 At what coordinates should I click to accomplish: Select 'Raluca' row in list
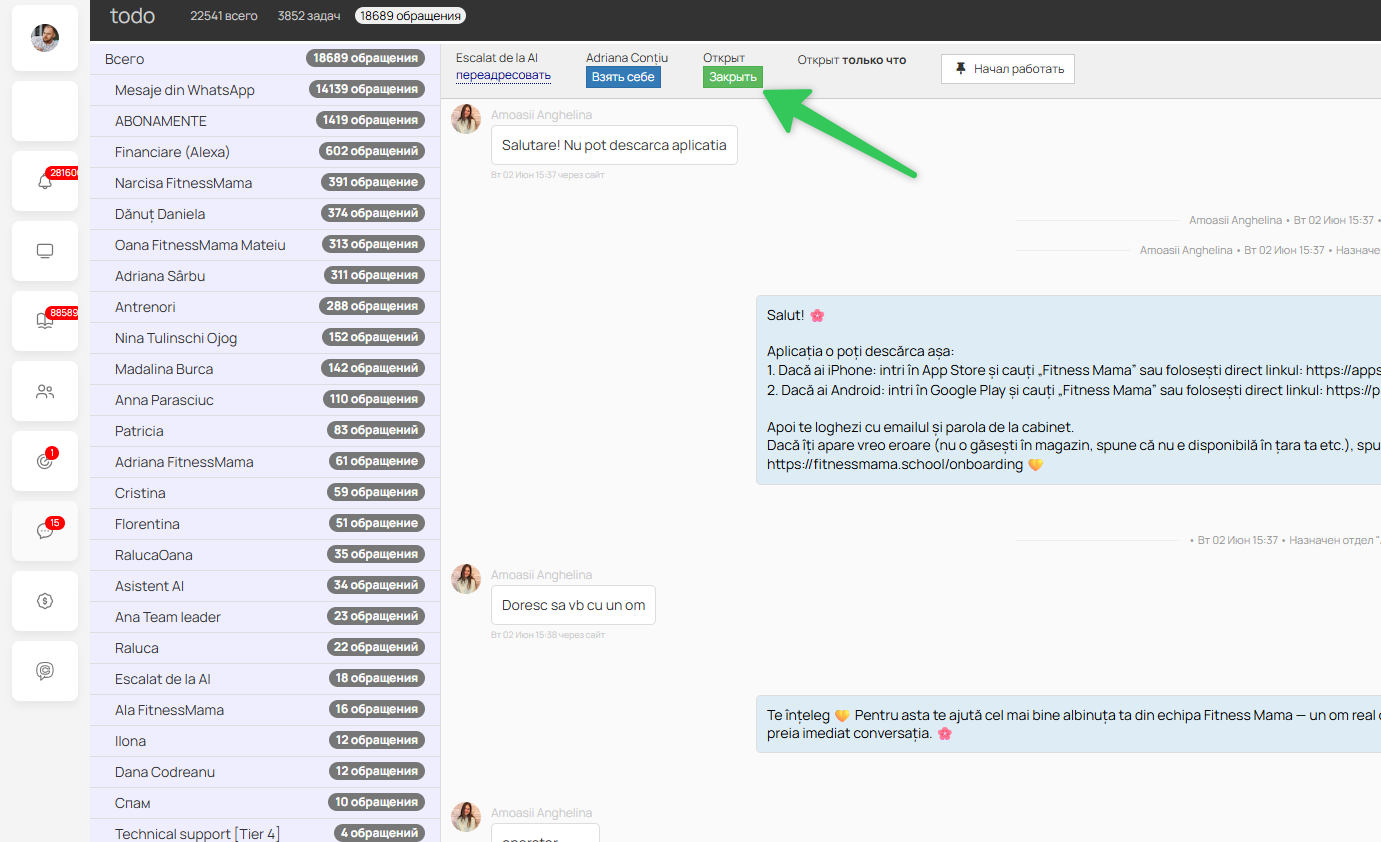(x=265, y=648)
